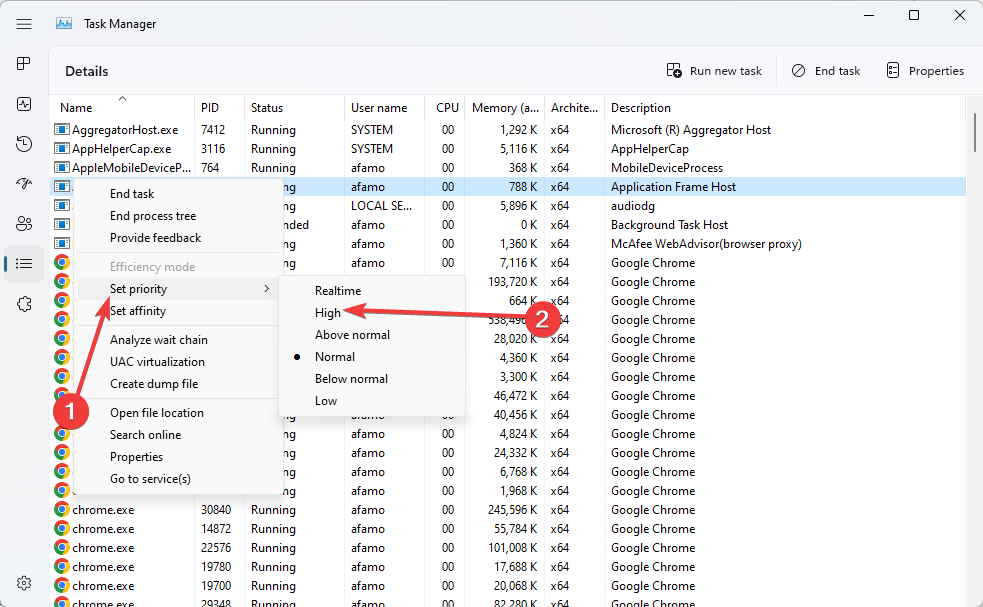This screenshot has width=983, height=607.
Task: Select Search online entry
Action: coord(179,435)
